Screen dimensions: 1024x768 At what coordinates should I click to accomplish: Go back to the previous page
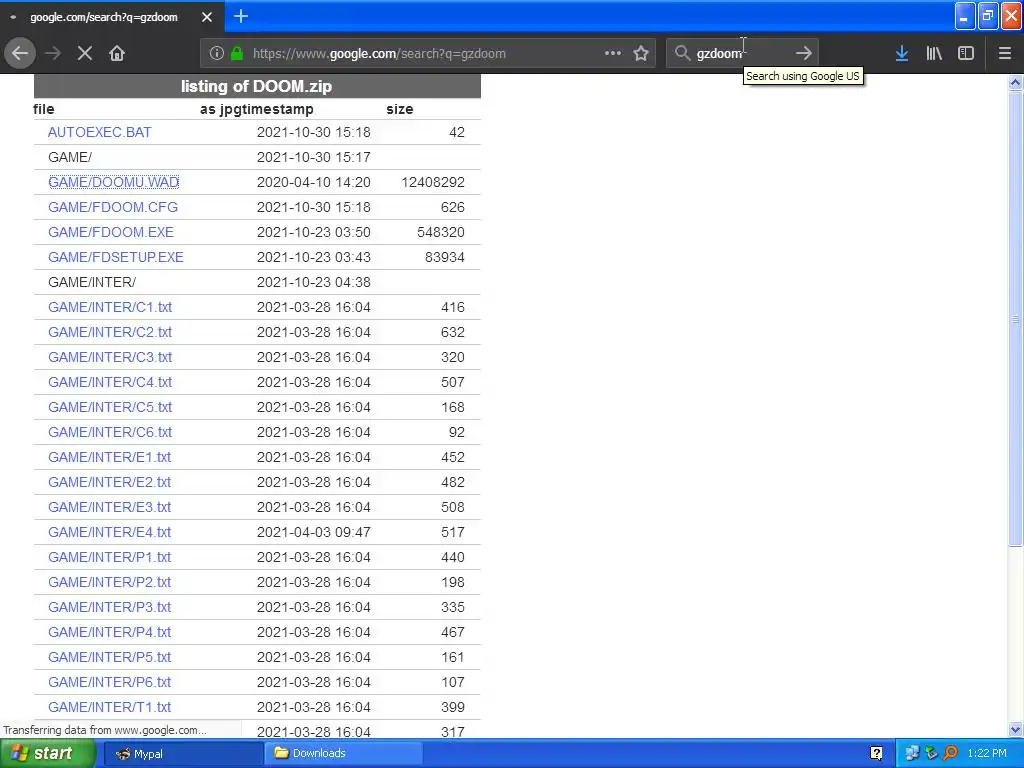pos(20,53)
